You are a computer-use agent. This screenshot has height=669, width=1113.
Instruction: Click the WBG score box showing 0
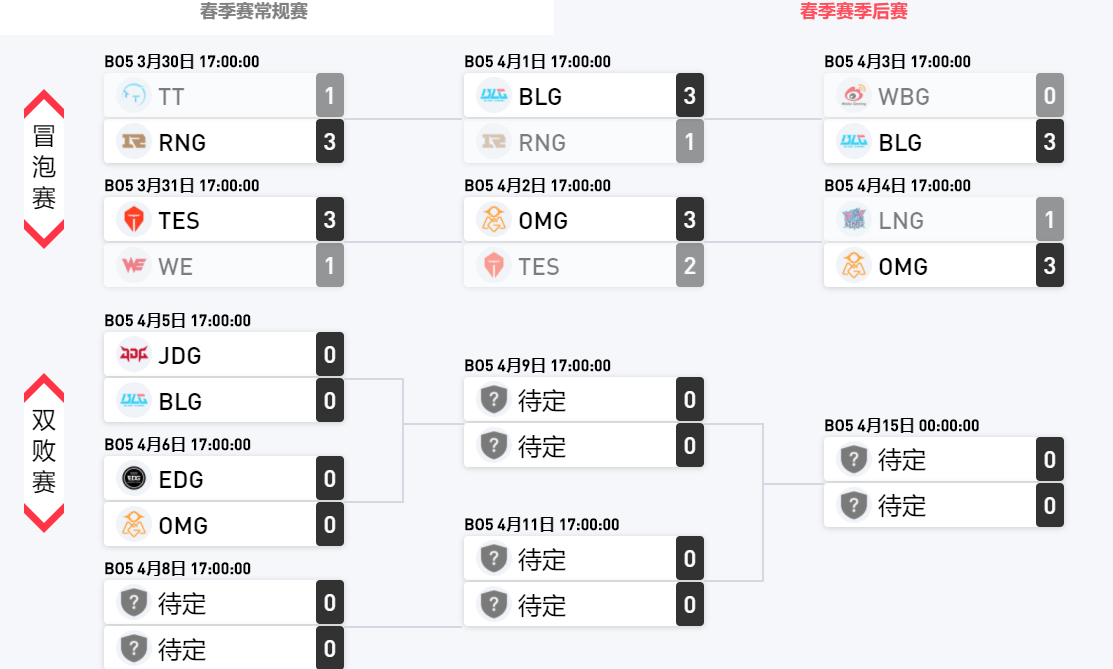click(1049, 97)
